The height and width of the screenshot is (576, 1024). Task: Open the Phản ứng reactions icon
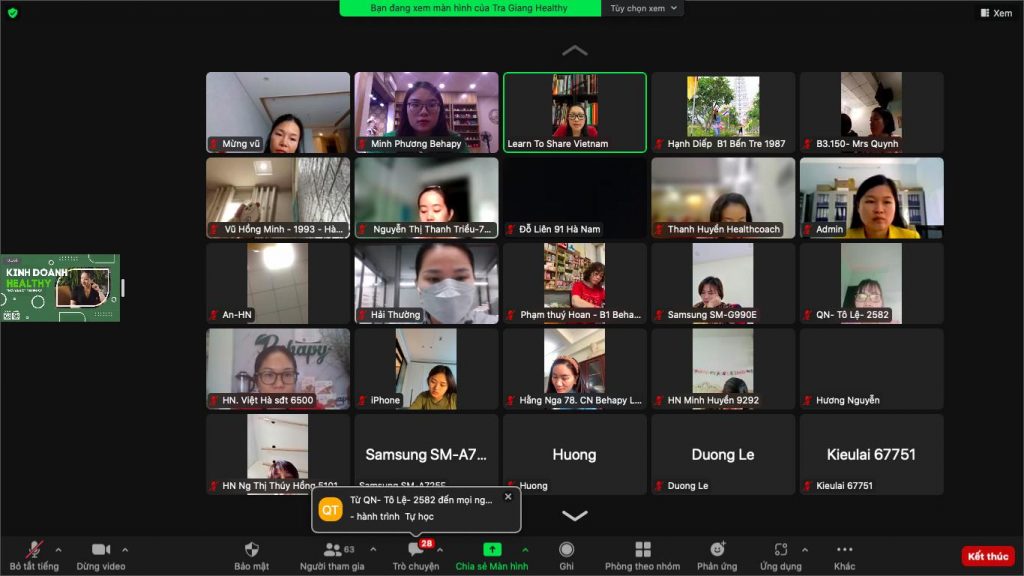pos(717,549)
